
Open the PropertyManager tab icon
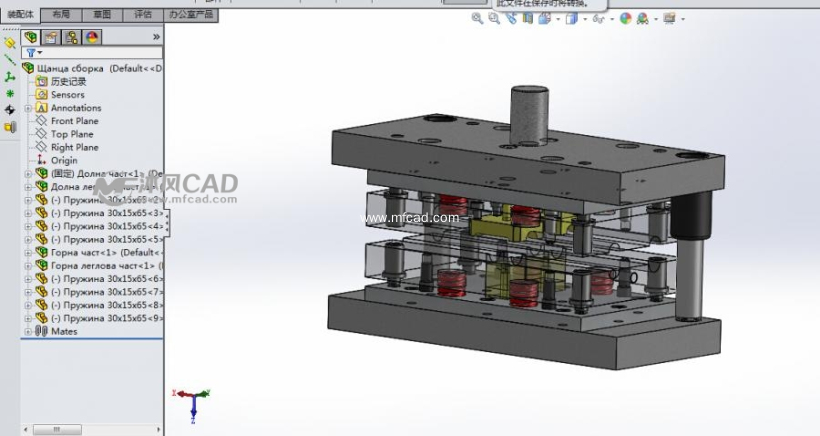(x=51, y=37)
